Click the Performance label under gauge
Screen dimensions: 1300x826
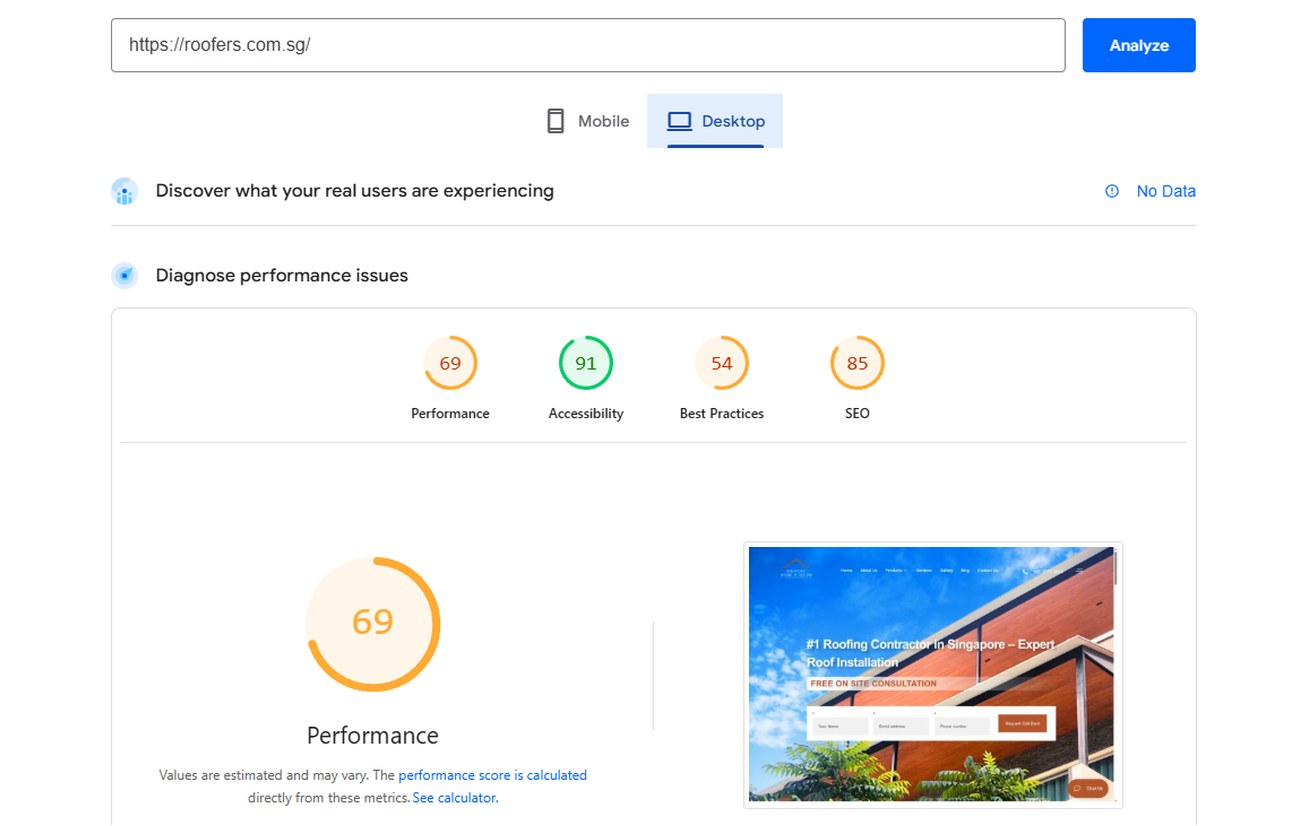click(x=450, y=413)
